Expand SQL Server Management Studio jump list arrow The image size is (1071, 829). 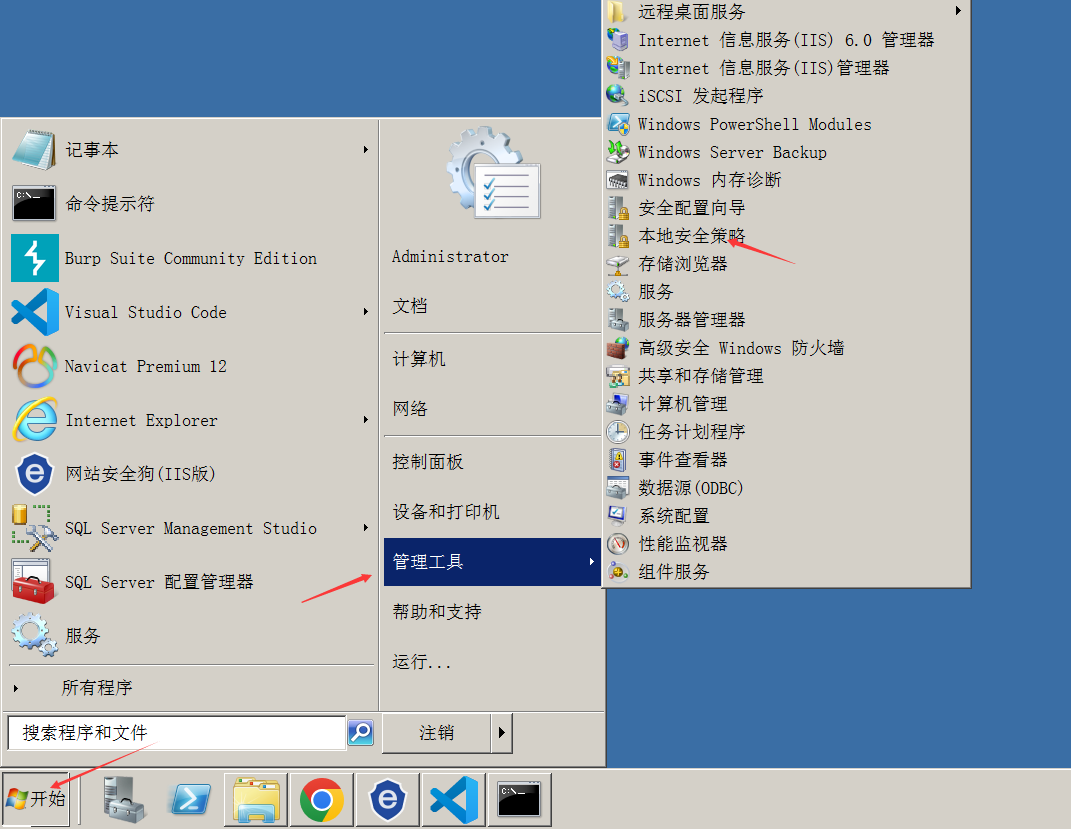366,528
